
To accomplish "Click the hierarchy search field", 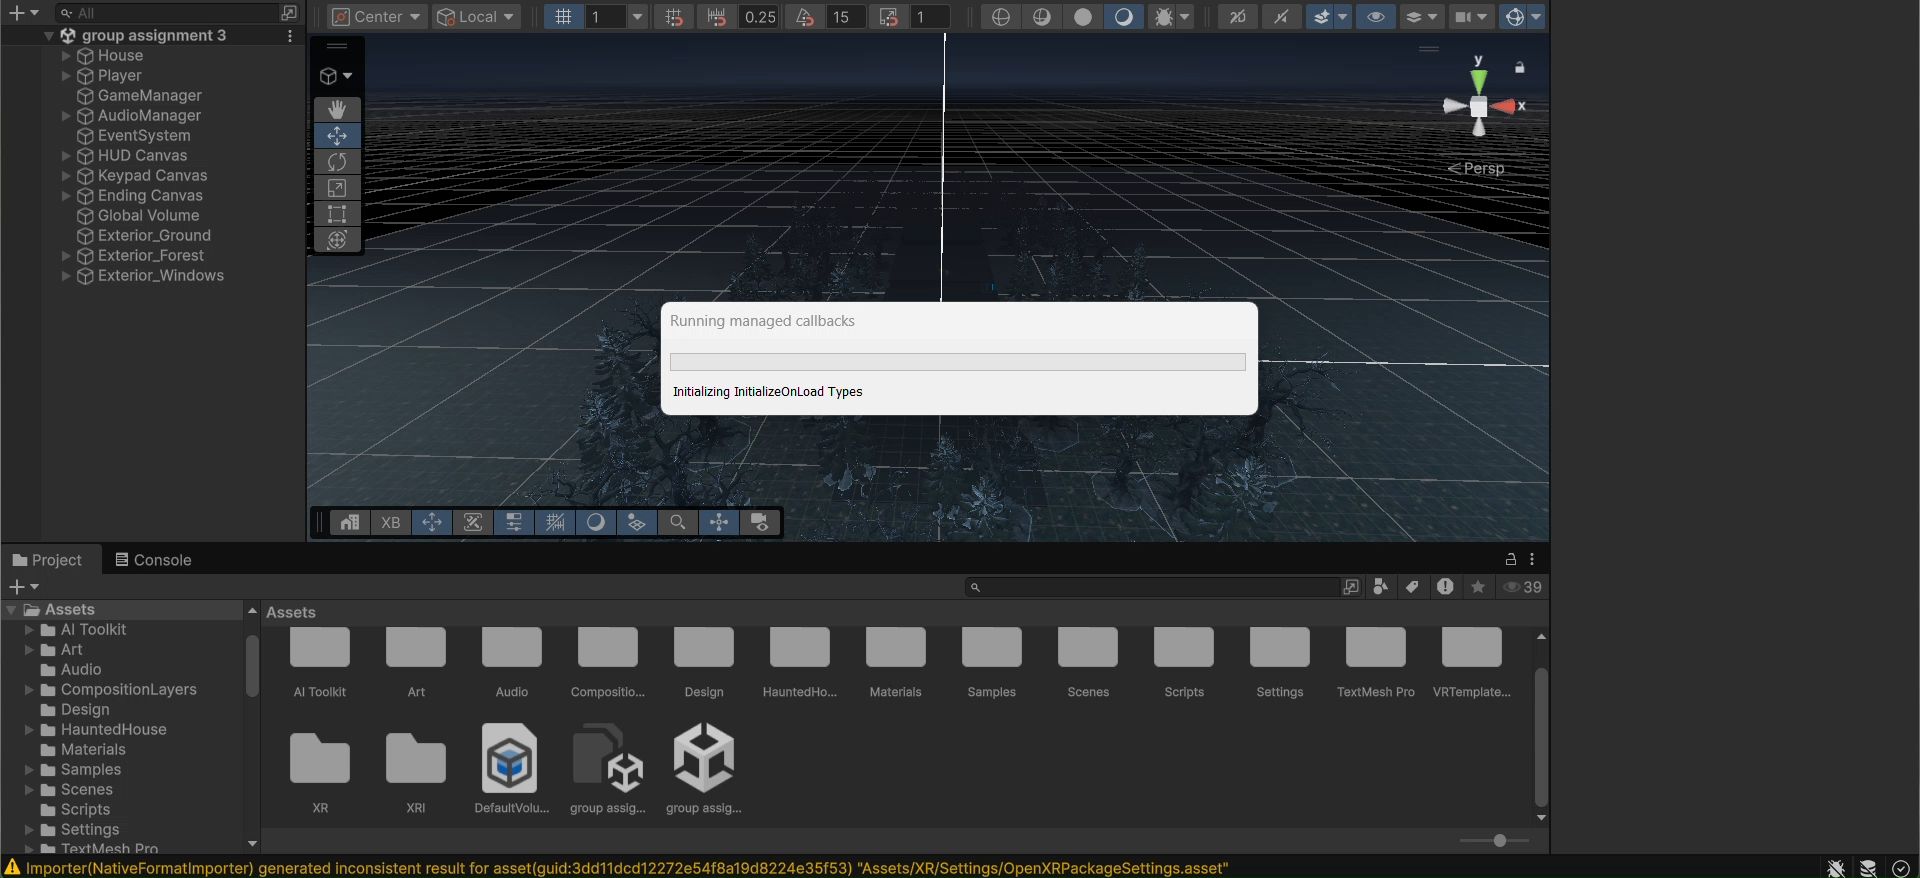I will click(x=165, y=13).
